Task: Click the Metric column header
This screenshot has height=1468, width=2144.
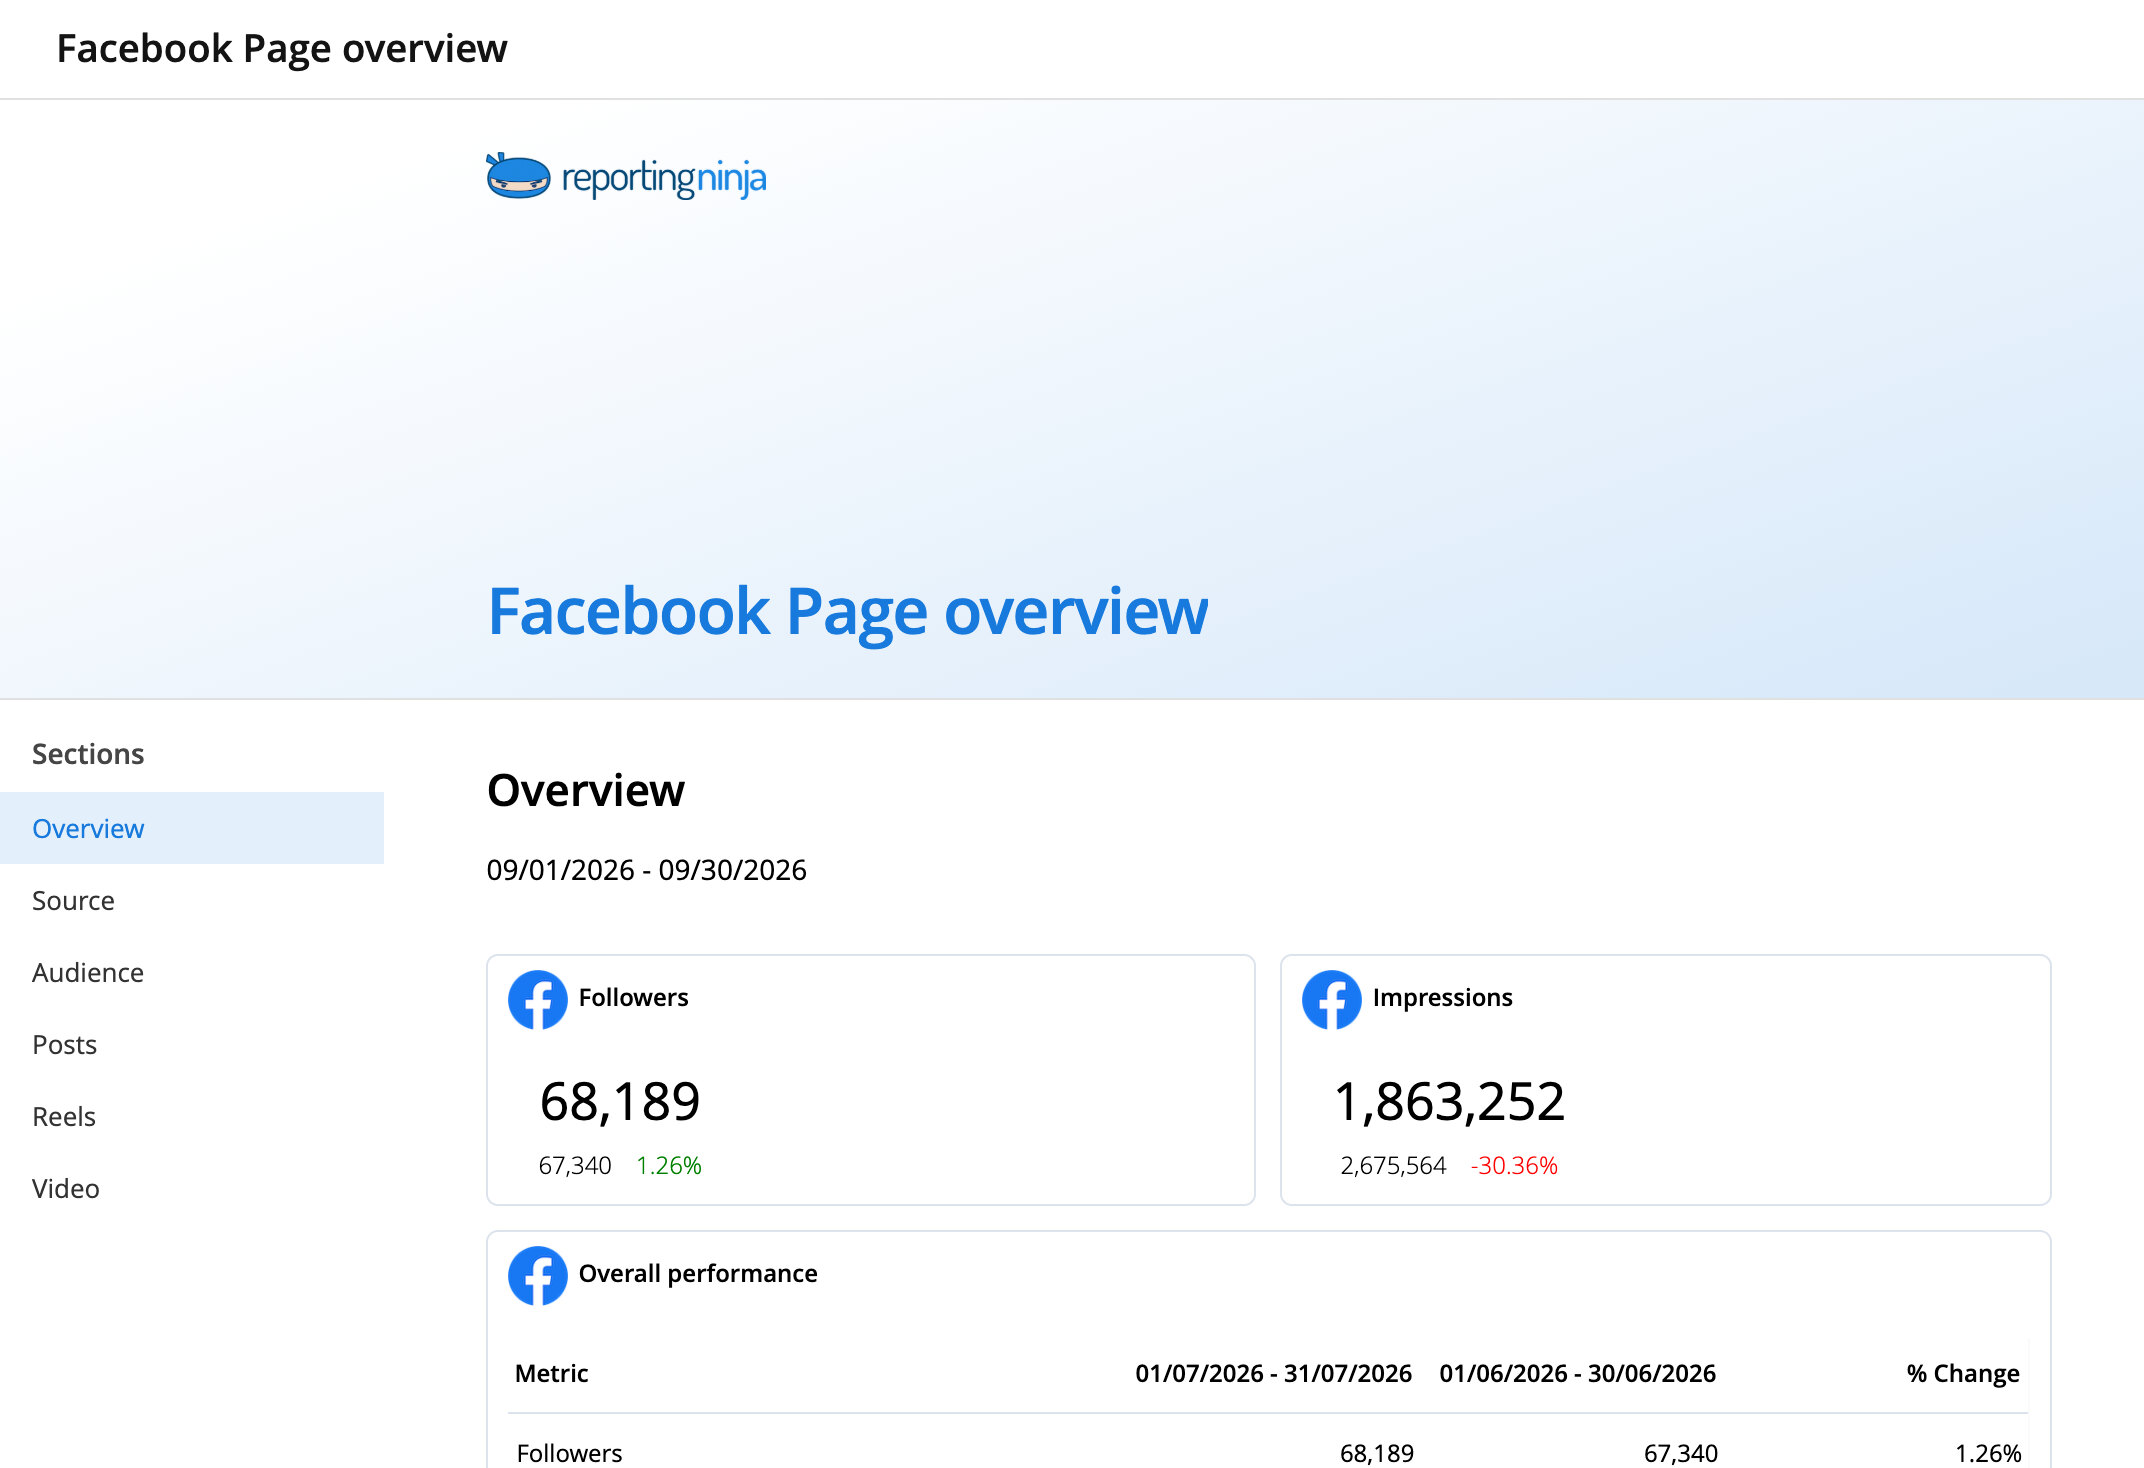Action: pos(552,1373)
